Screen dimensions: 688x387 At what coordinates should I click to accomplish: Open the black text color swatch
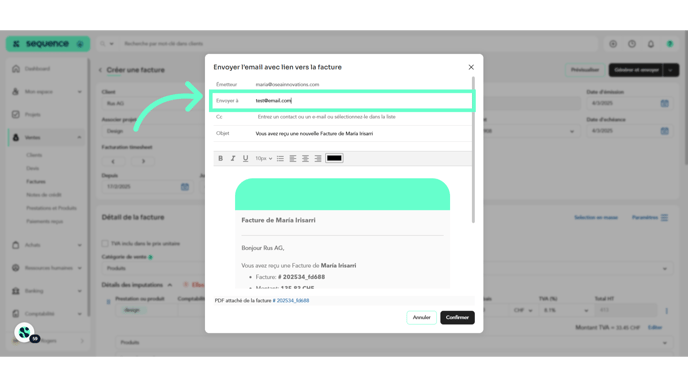coord(334,158)
